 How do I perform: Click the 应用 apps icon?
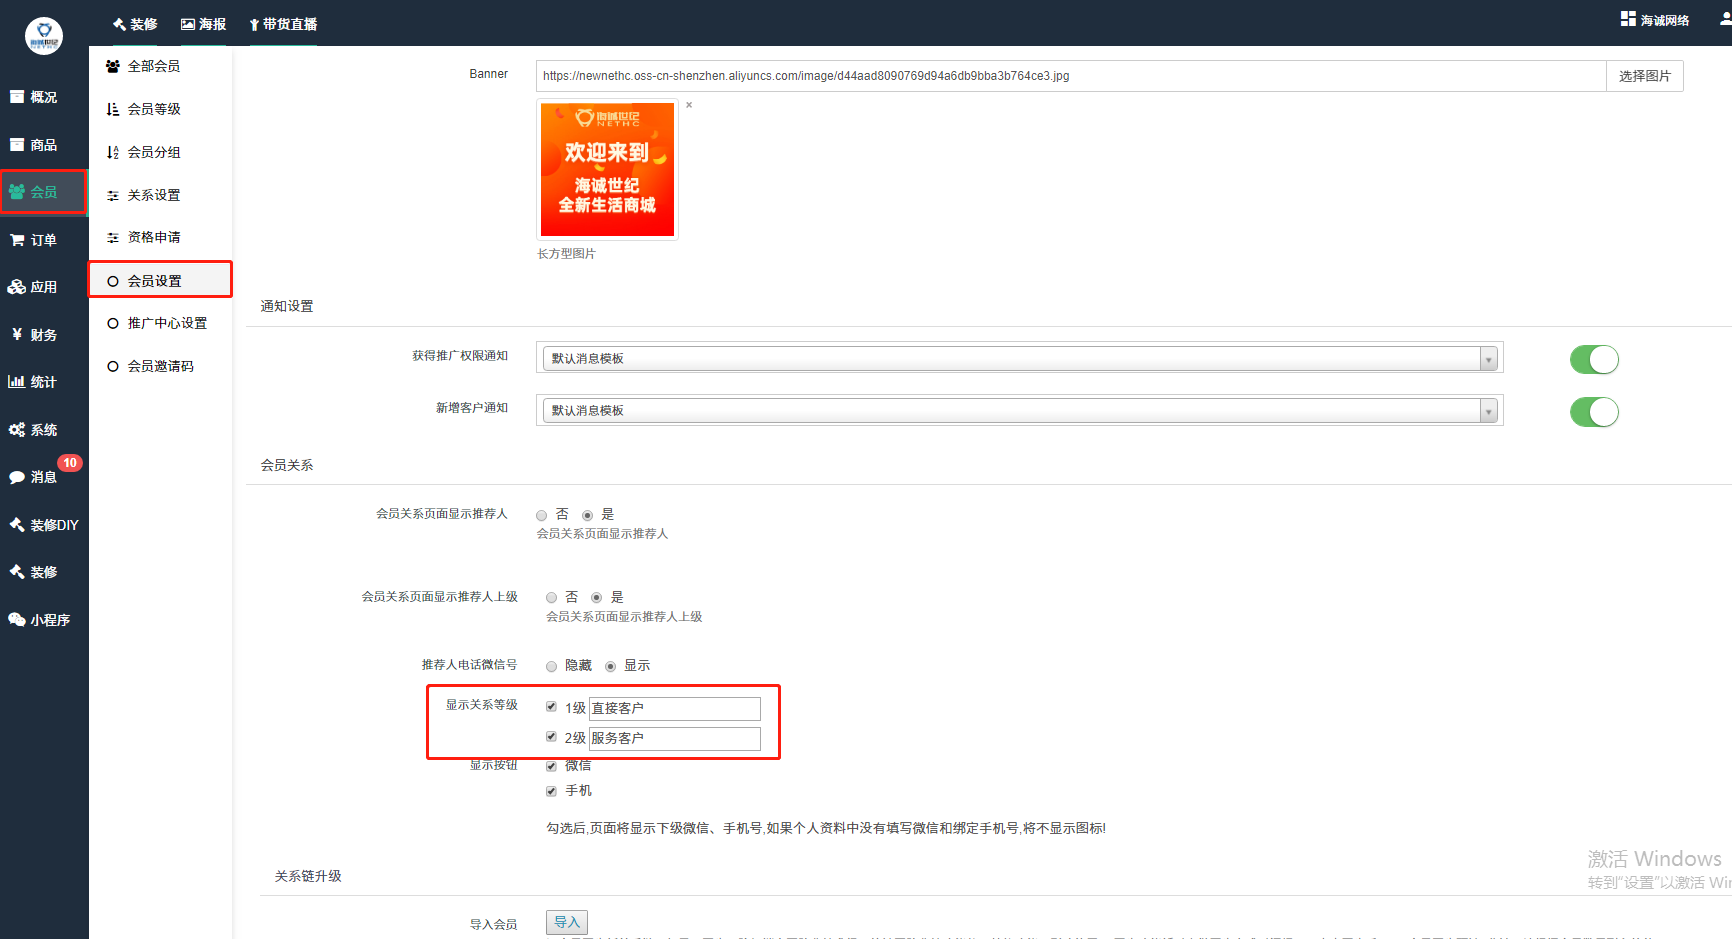point(17,287)
